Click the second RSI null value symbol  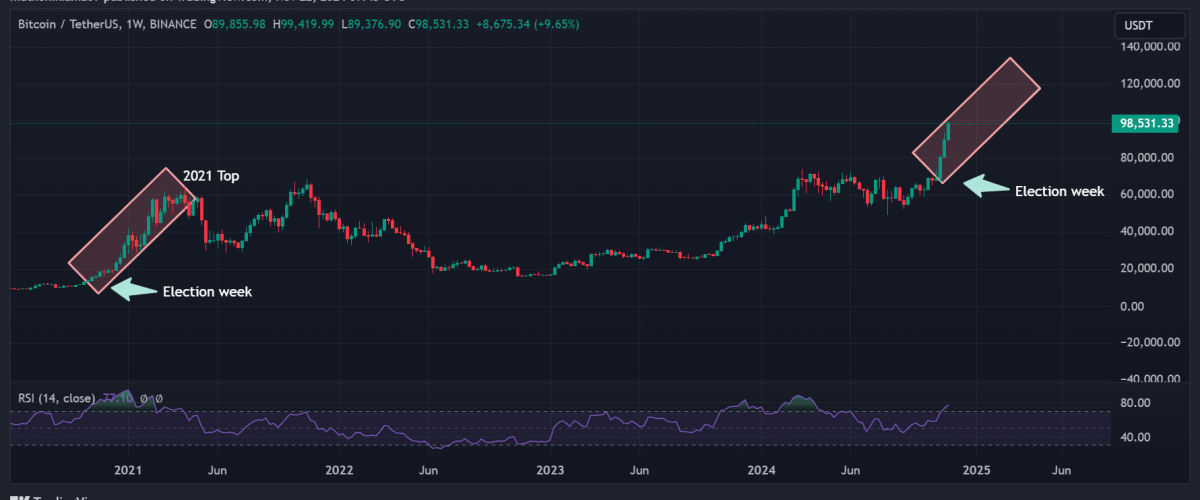158,398
